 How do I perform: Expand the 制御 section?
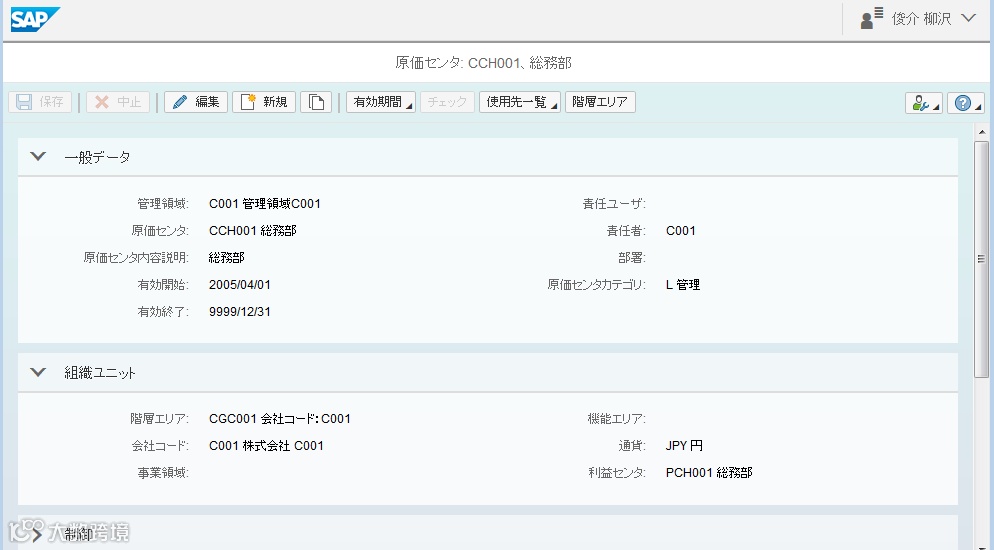pos(38,534)
